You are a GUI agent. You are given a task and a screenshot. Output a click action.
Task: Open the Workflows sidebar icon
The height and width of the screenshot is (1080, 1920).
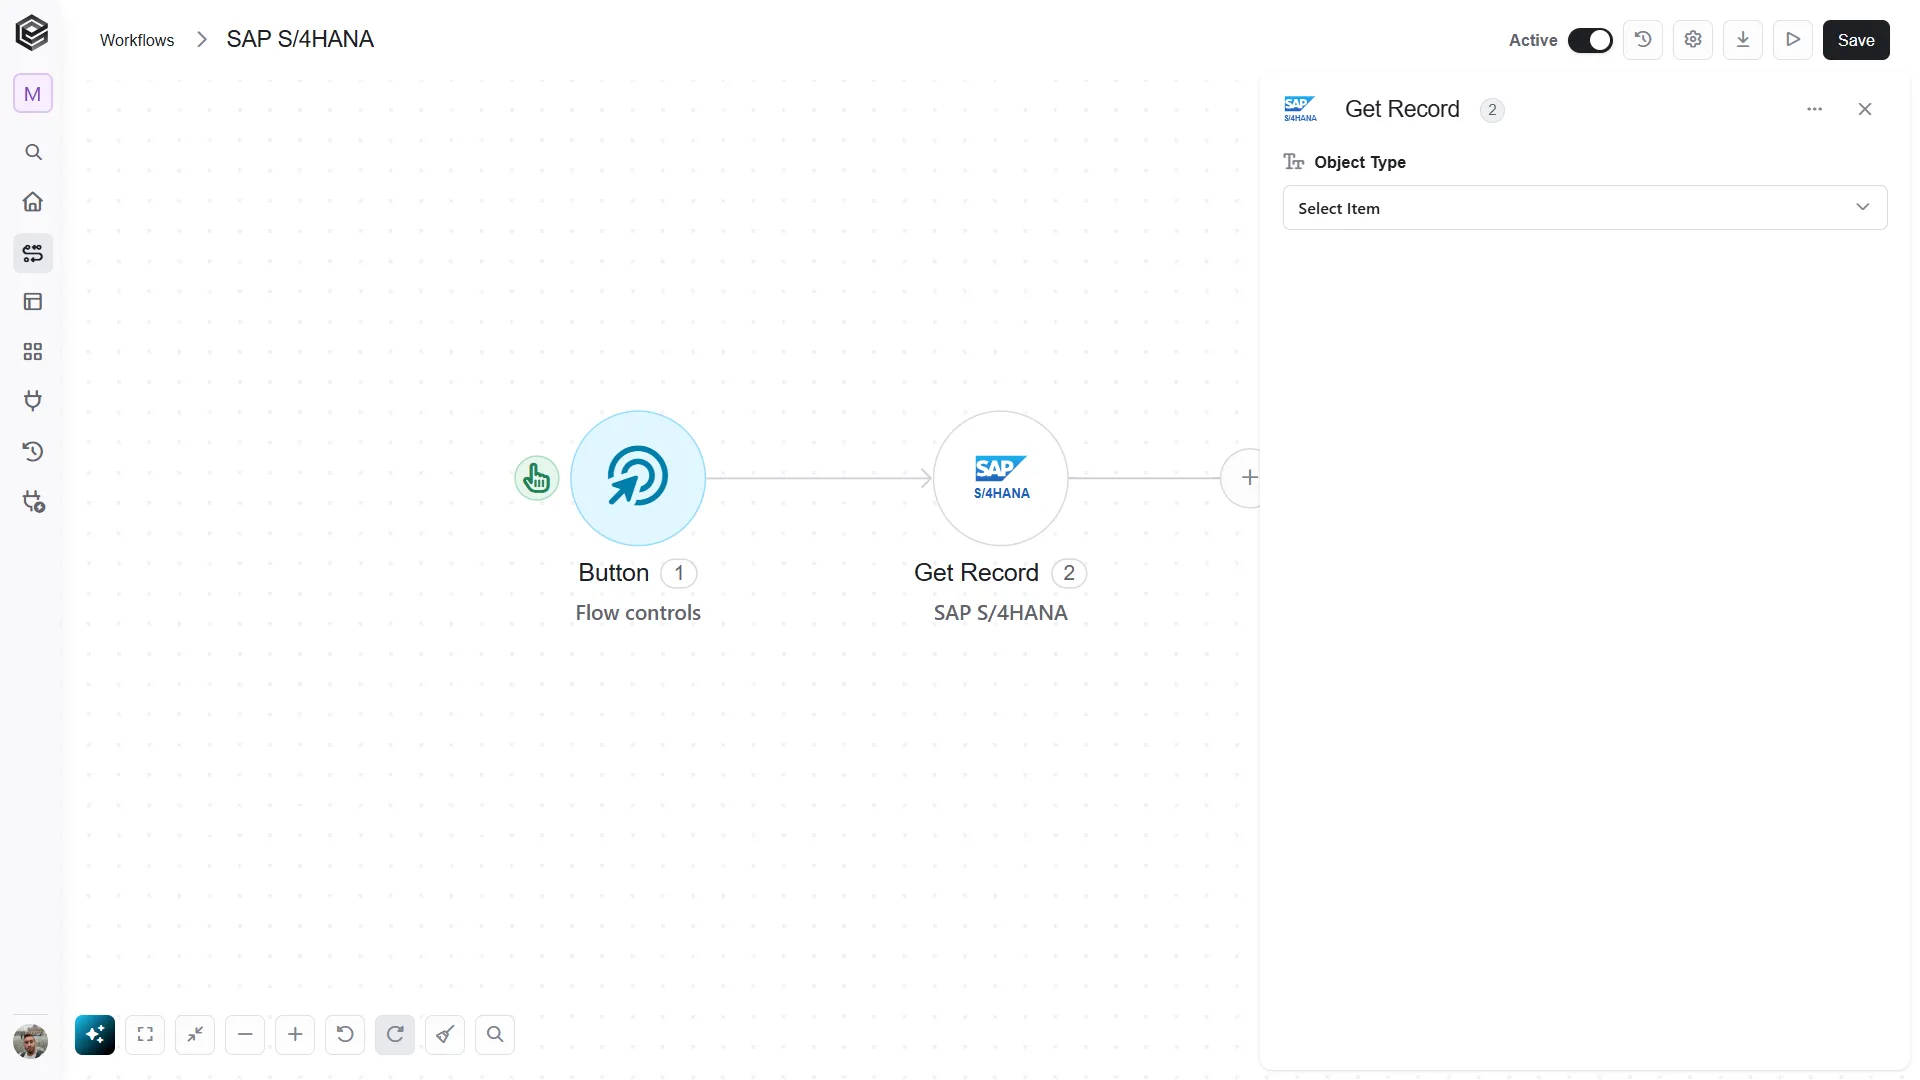click(x=33, y=253)
